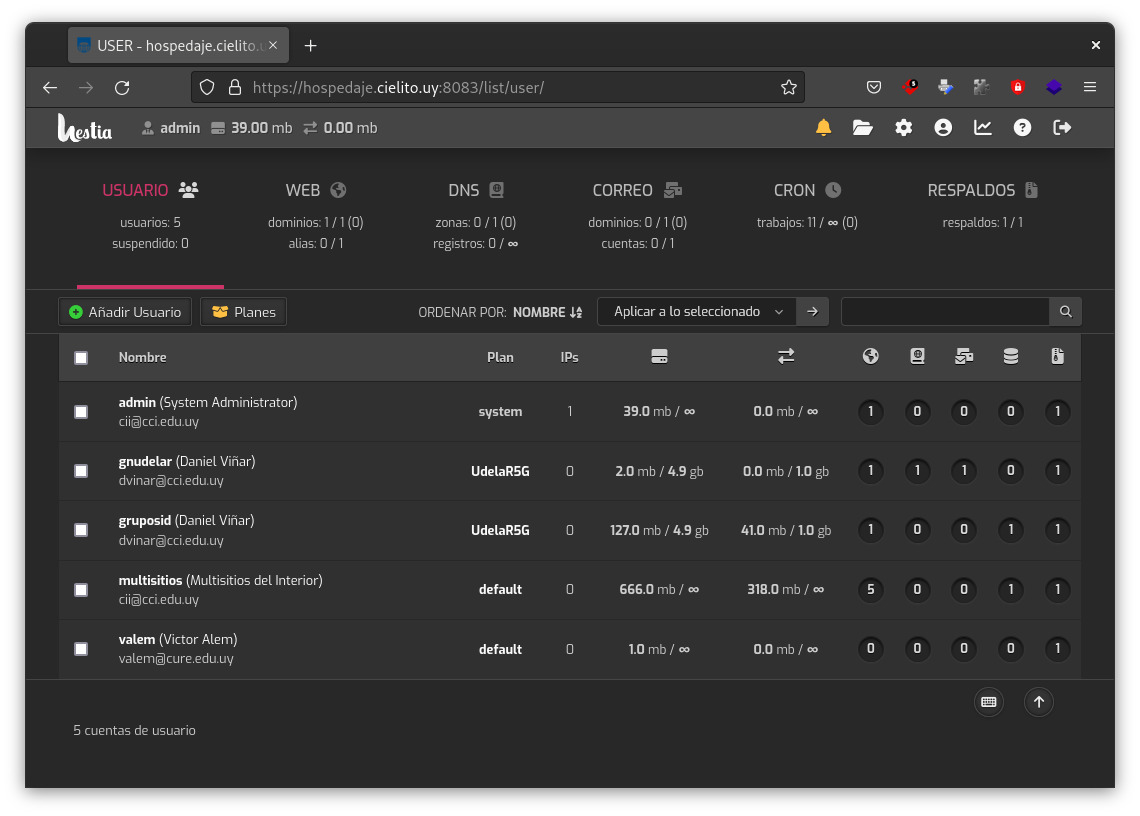
Task: Open Firefox application menu (hamburger)
Action: (x=1090, y=87)
